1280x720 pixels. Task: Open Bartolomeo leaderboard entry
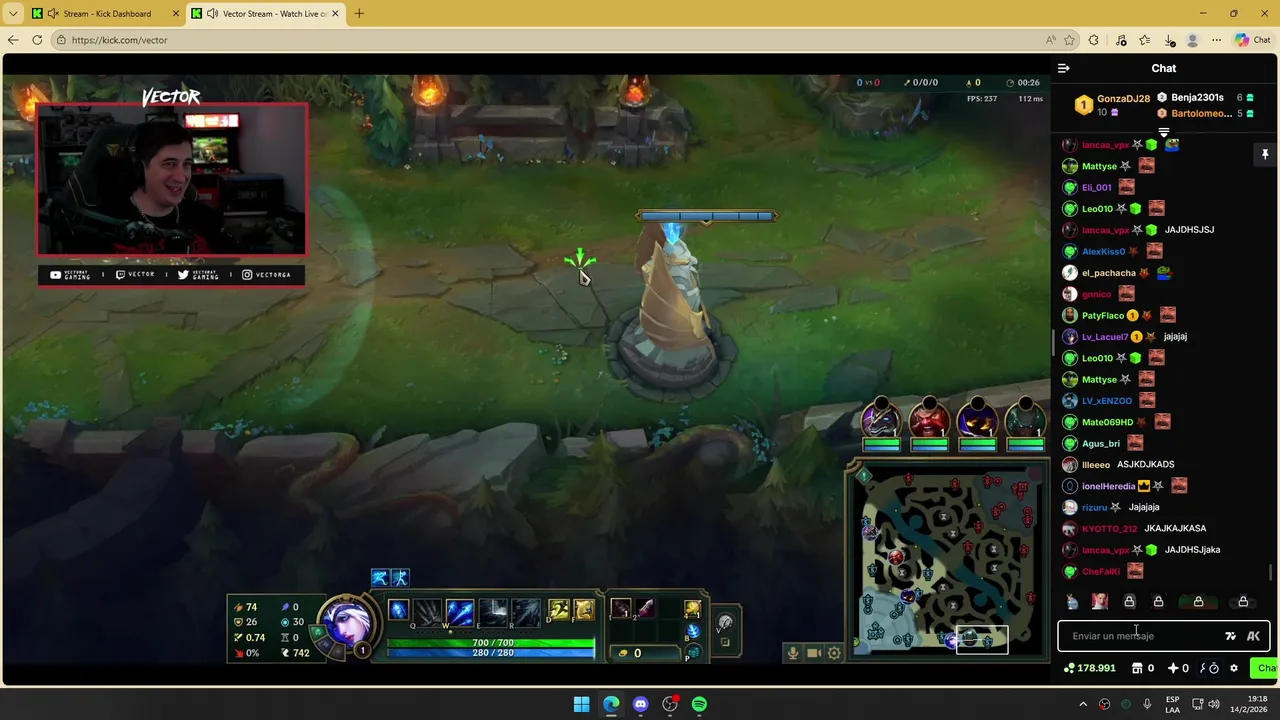1201,114
